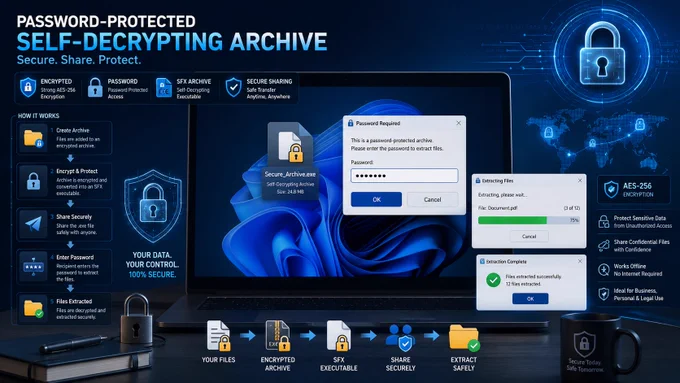Click 'Files extracted successfully.' message

[533, 276]
